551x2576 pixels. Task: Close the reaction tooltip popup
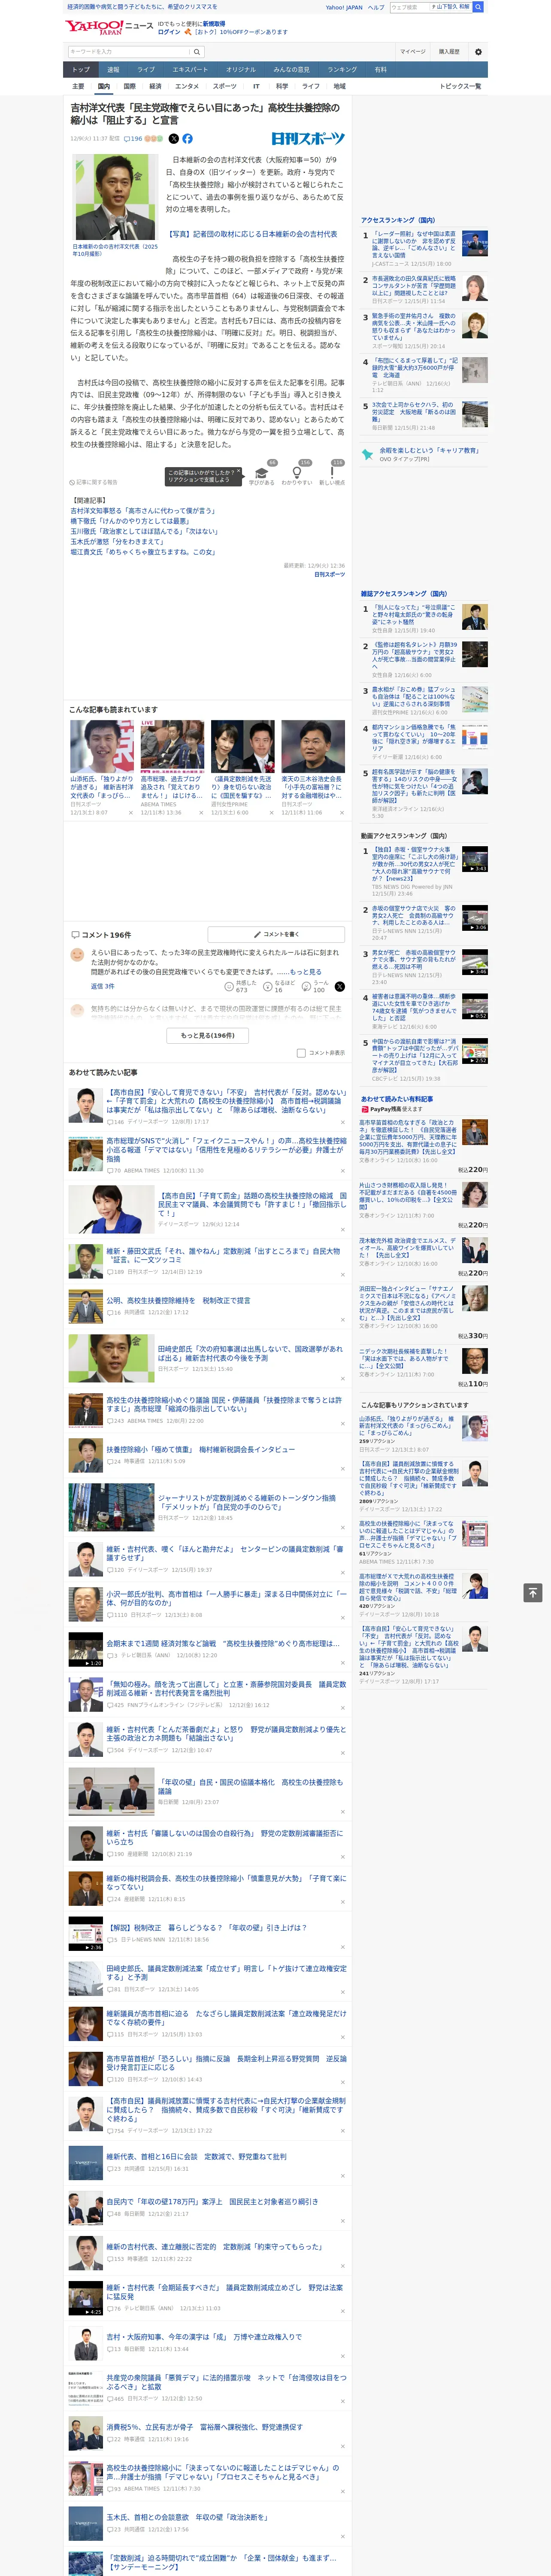(x=238, y=472)
